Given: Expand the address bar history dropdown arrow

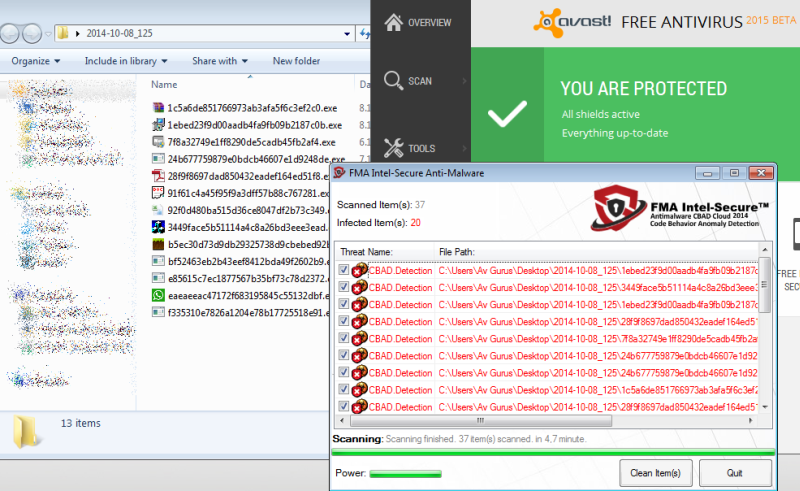Looking at the screenshot, I should point(347,34).
